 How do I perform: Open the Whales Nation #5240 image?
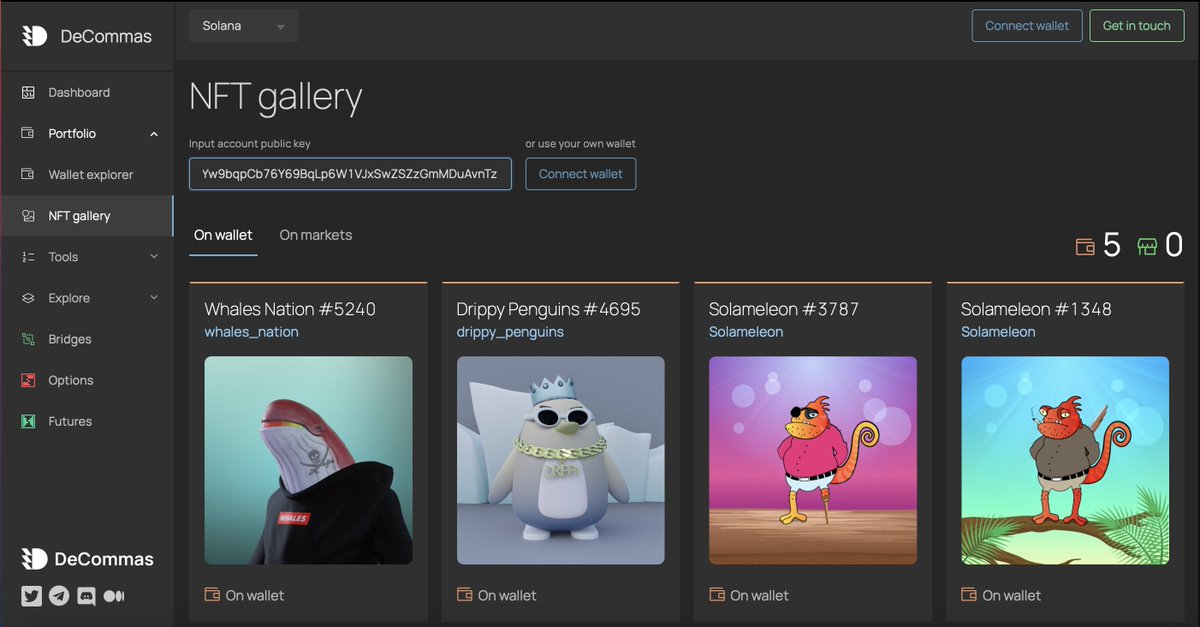click(308, 460)
